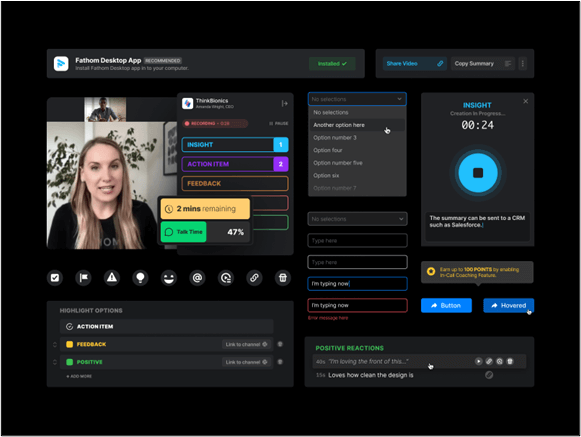Click the checkbox round icon
The image size is (581, 437).
pyautogui.click(x=55, y=278)
